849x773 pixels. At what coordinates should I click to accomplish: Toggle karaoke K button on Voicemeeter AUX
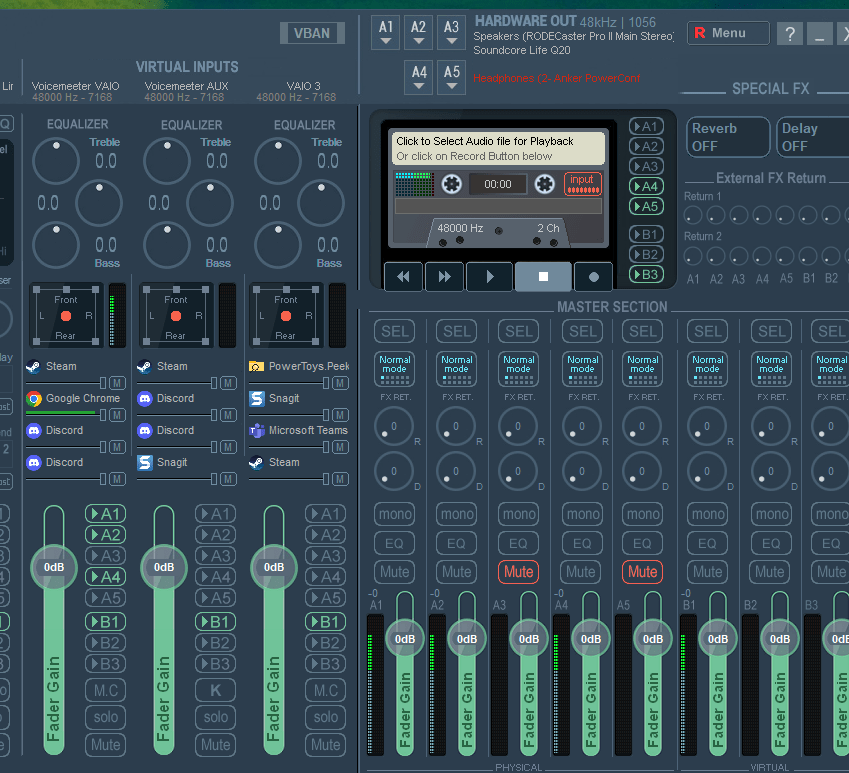click(215, 690)
